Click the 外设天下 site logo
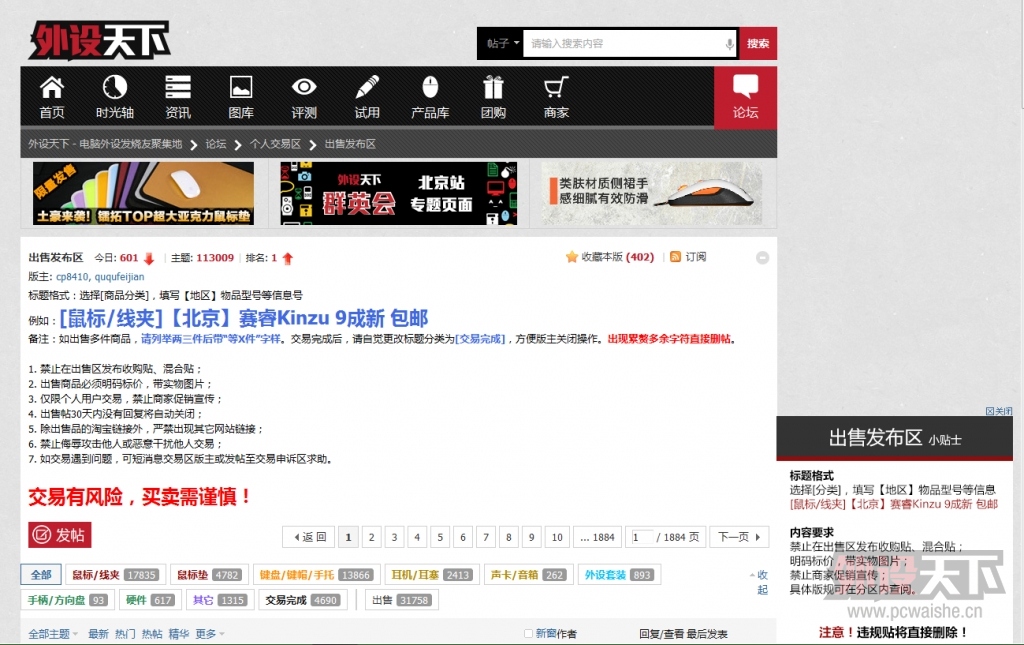The height and width of the screenshot is (645, 1024). pyautogui.click(x=99, y=40)
